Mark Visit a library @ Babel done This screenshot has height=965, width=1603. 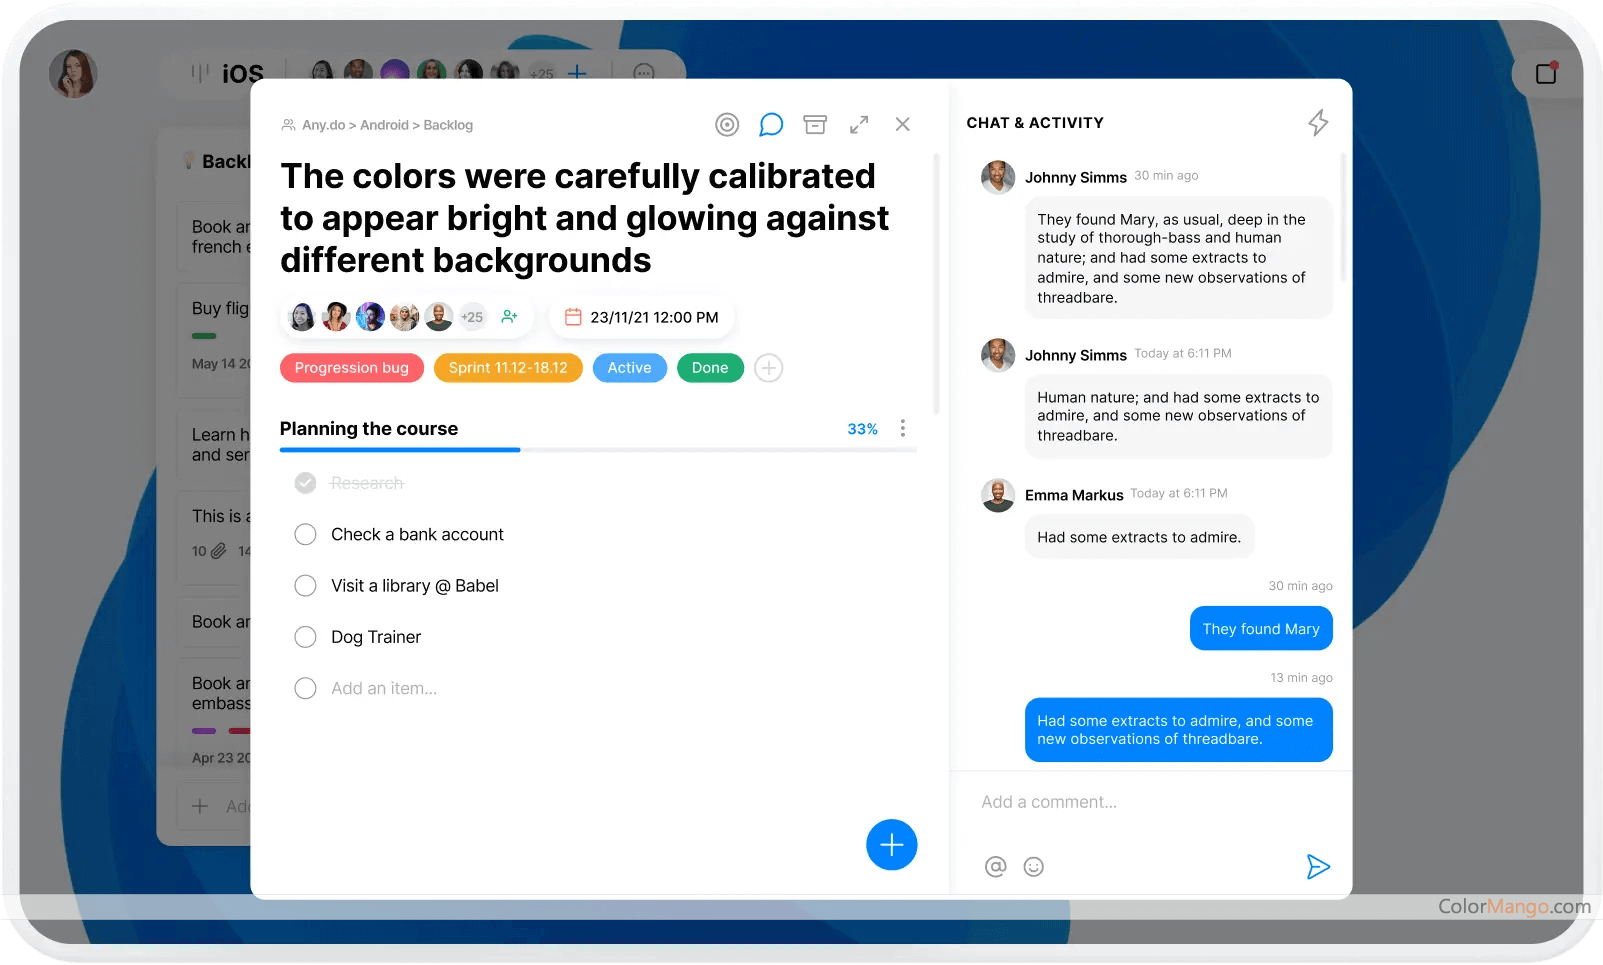pyautogui.click(x=305, y=586)
